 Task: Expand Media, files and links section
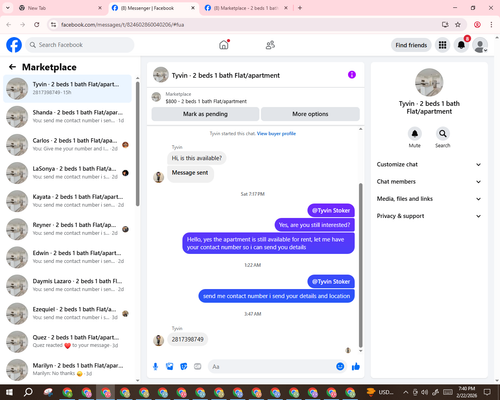pyautogui.click(x=429, y=199)
